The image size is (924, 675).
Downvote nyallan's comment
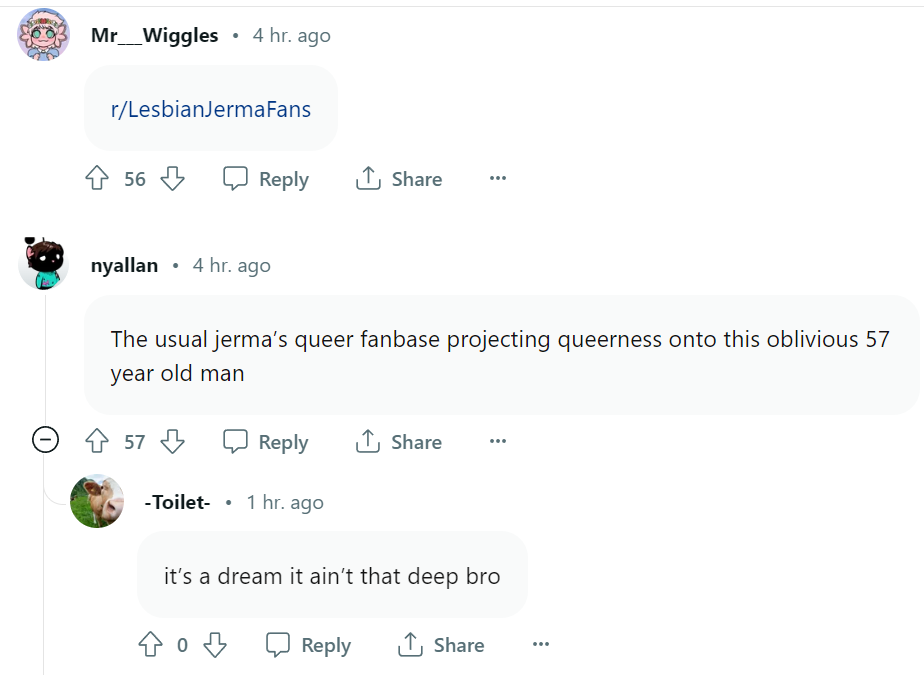pos(173,441)
